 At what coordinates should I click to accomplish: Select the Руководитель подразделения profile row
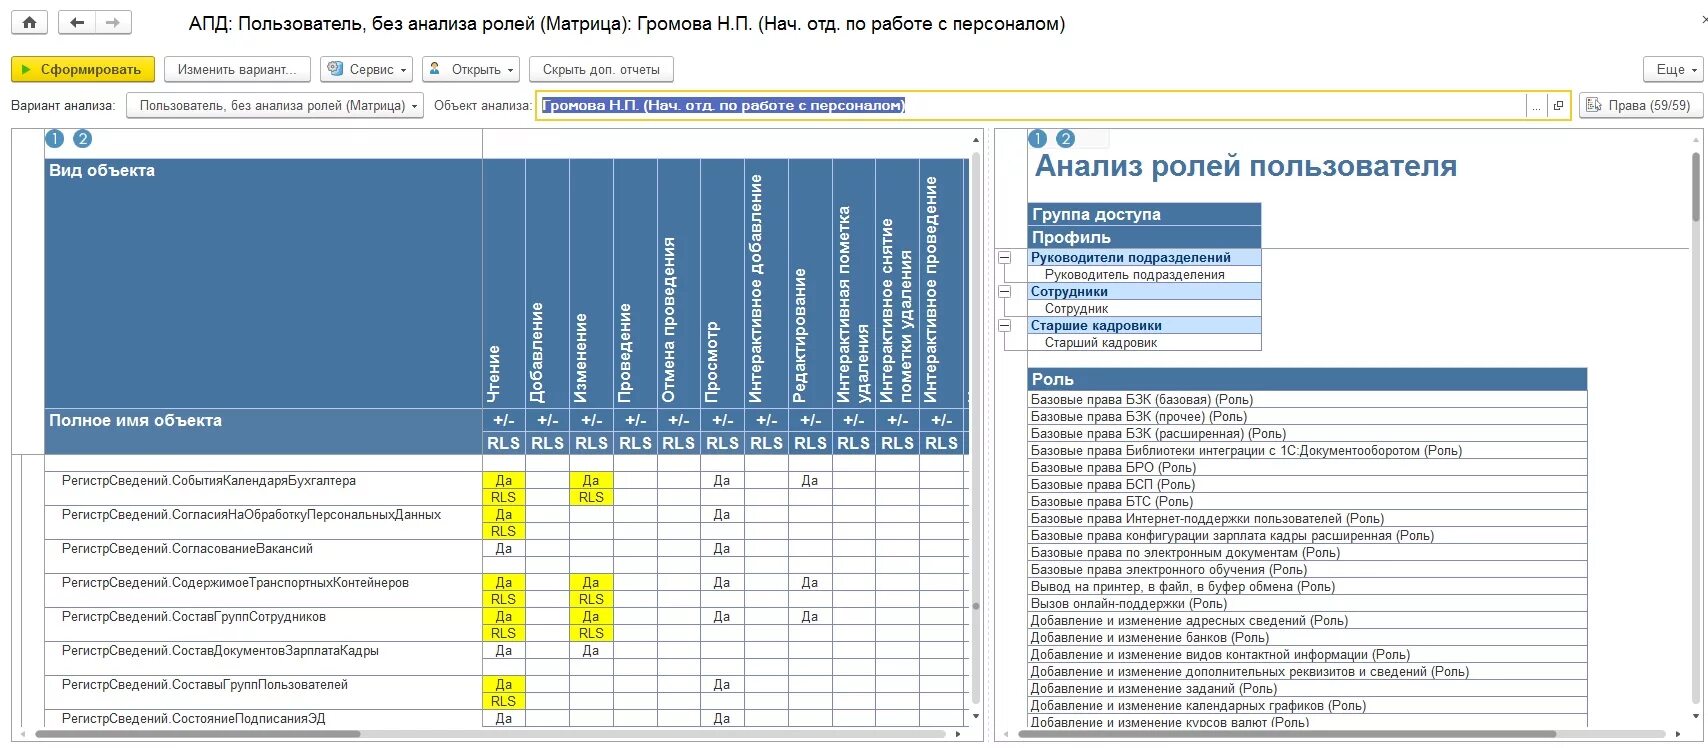point(1145,275)
